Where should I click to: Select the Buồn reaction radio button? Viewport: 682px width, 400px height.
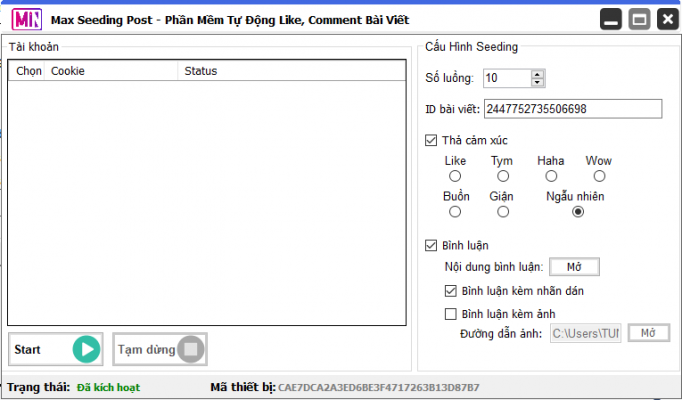coord(455,212)
